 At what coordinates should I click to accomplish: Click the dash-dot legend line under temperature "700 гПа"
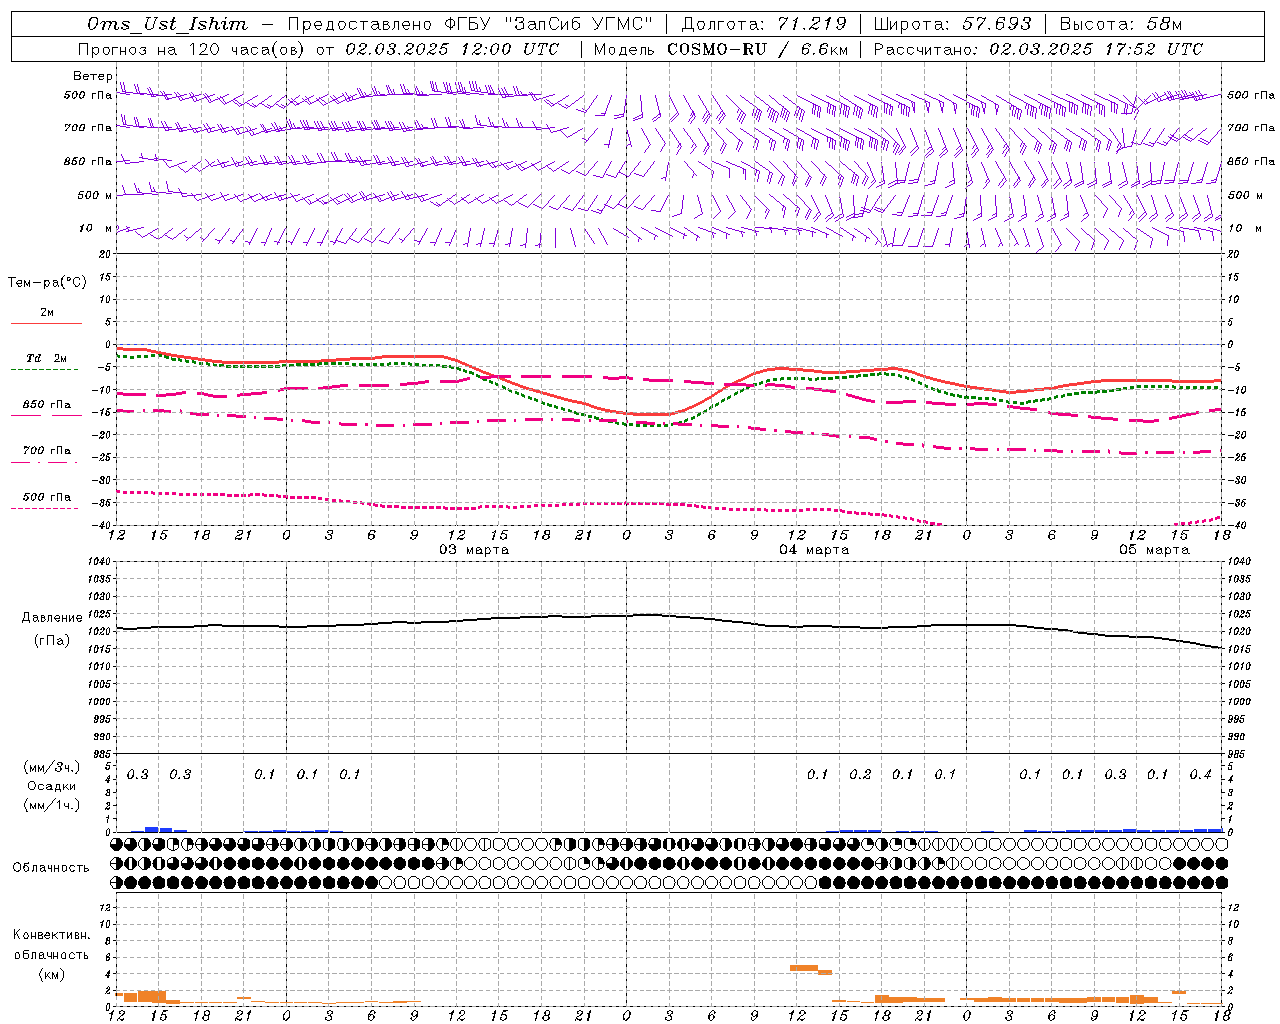pyautogui.click(x=45, y=462)
